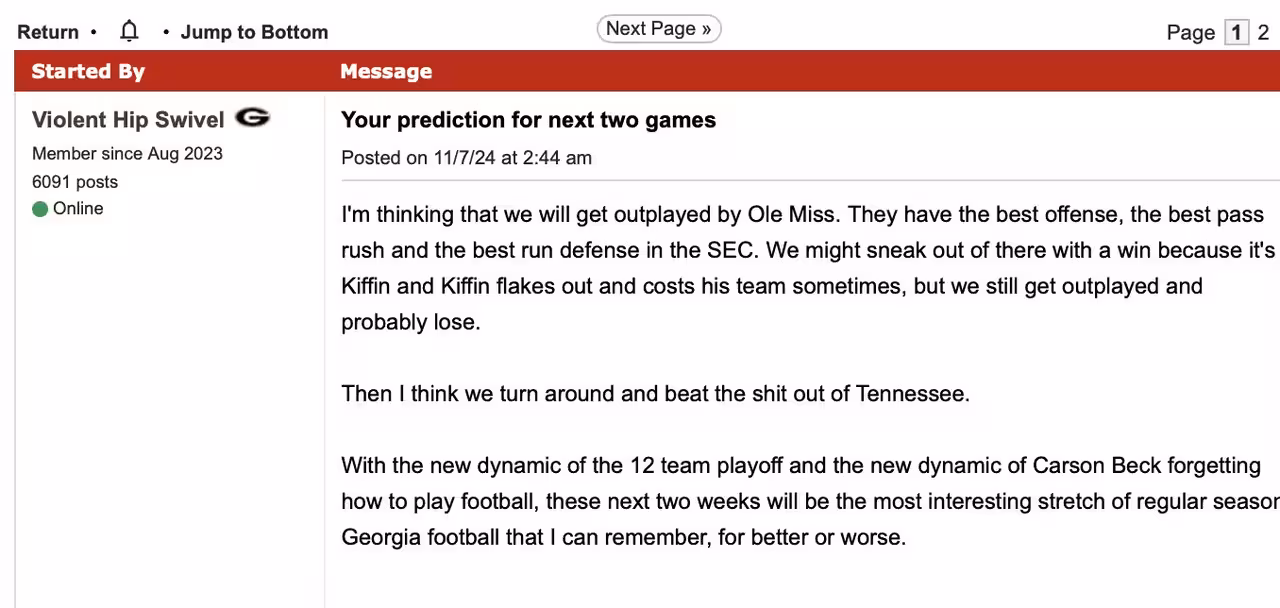
Task: Click the notification bell icon
Action: click(129, 31)
